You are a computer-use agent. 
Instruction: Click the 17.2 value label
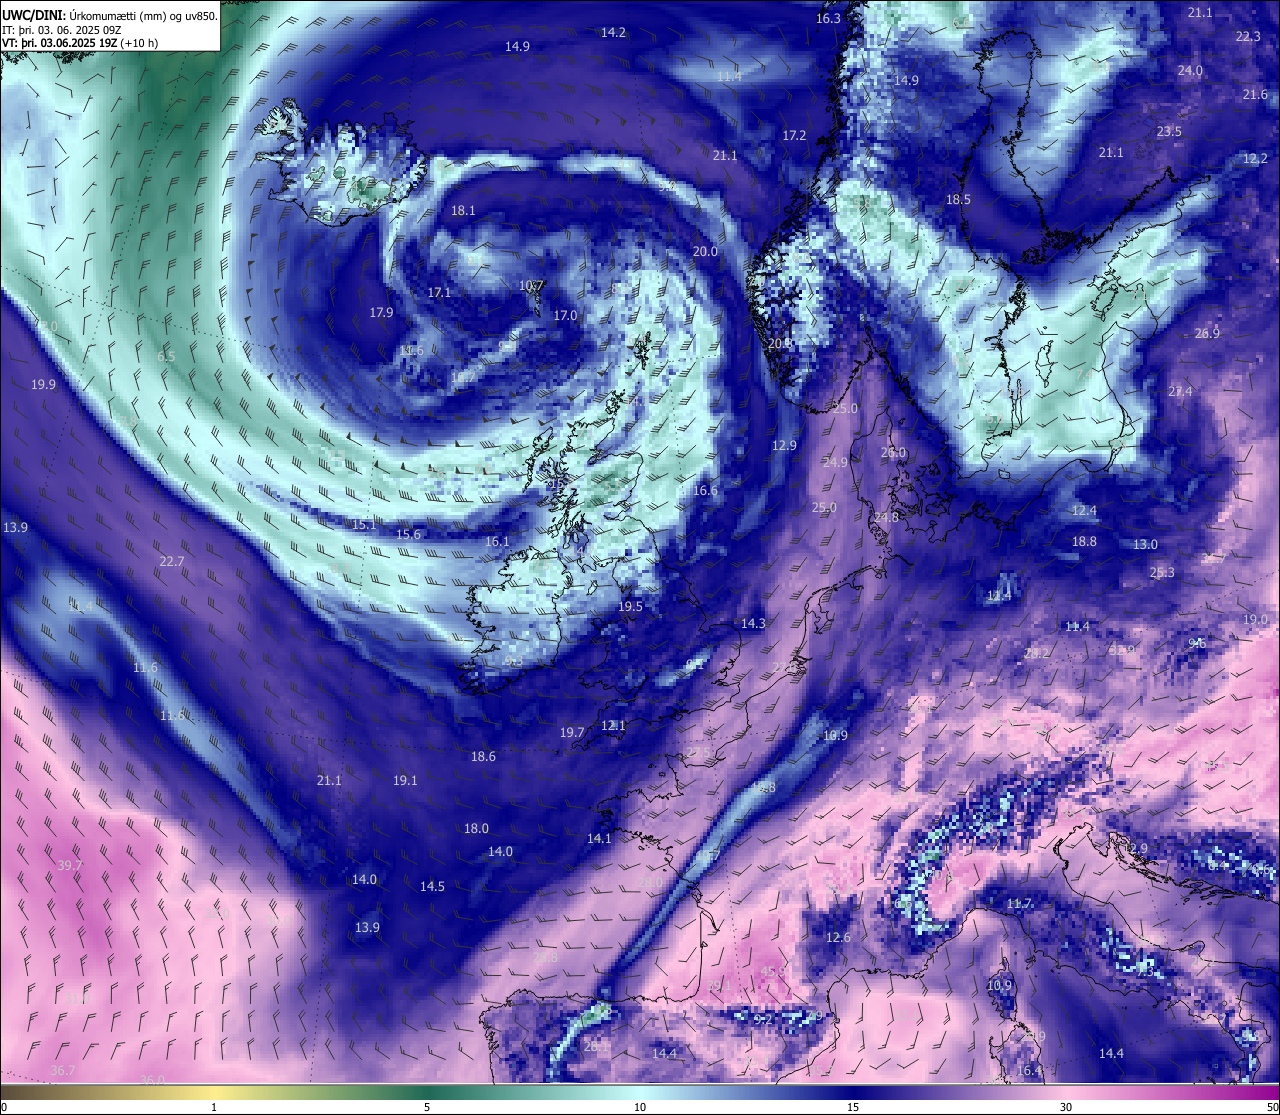pyautogui.click(x=794, y=135)
